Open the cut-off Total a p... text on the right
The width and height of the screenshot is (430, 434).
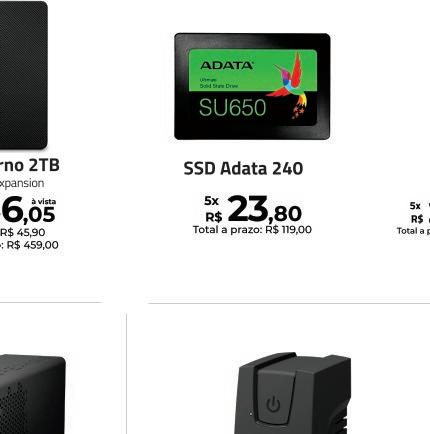[x=413, y=231]
